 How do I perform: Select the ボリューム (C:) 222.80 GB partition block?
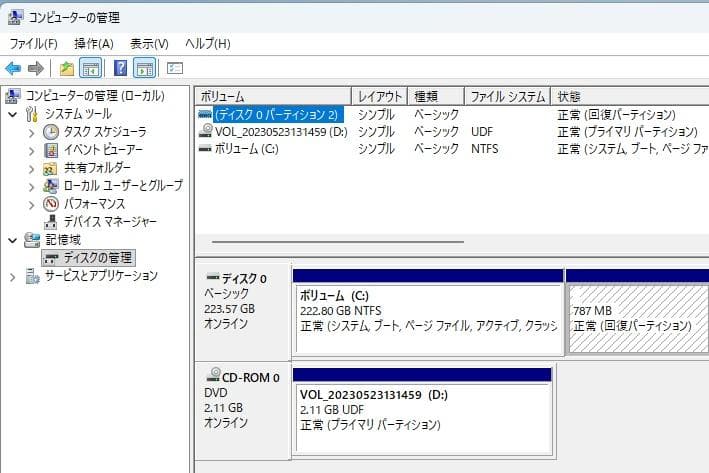coord(428,312)
